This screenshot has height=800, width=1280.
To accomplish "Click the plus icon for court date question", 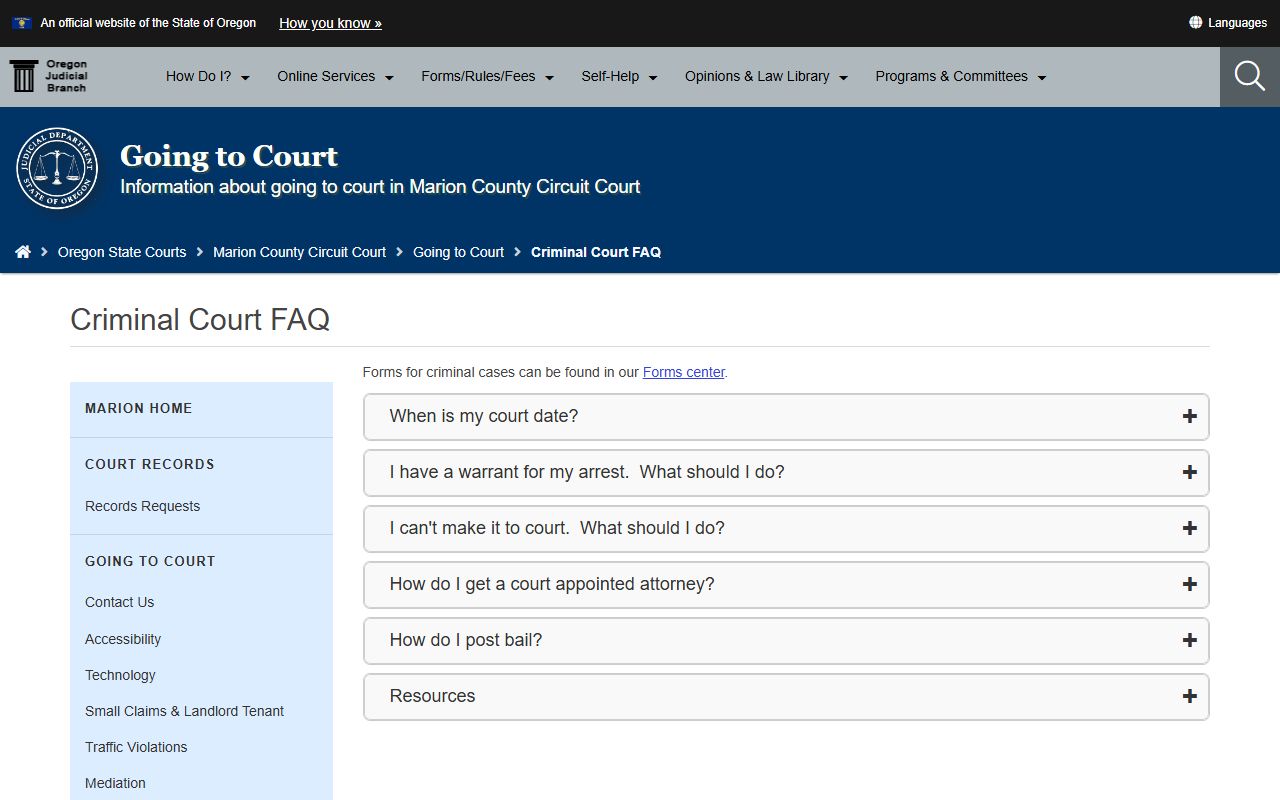I will pos(1189,416).
